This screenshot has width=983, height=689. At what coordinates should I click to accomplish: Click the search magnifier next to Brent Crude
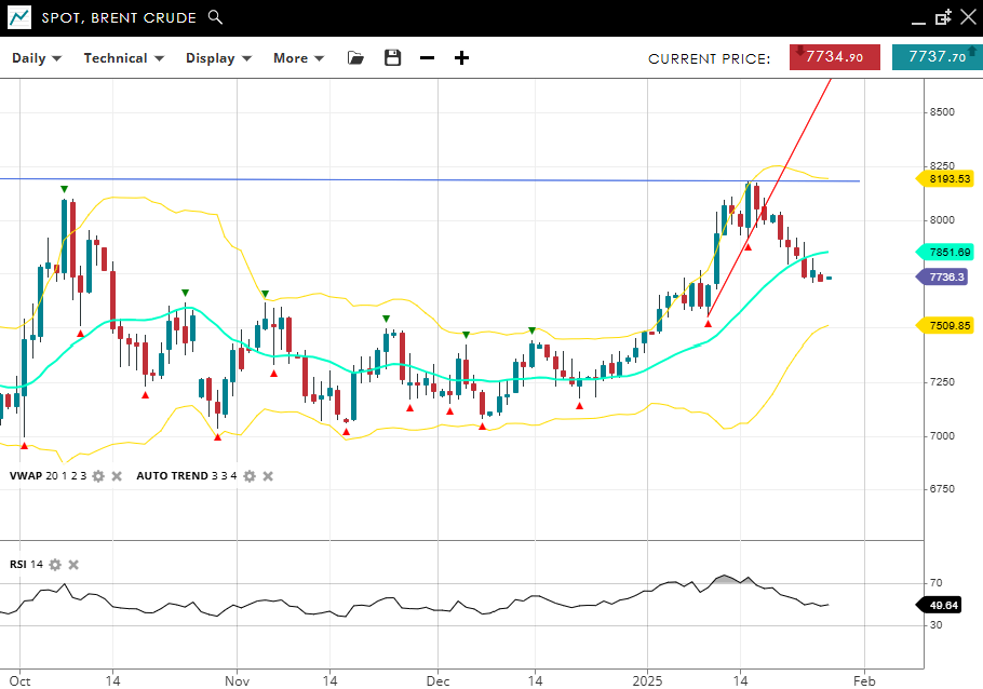215,18
